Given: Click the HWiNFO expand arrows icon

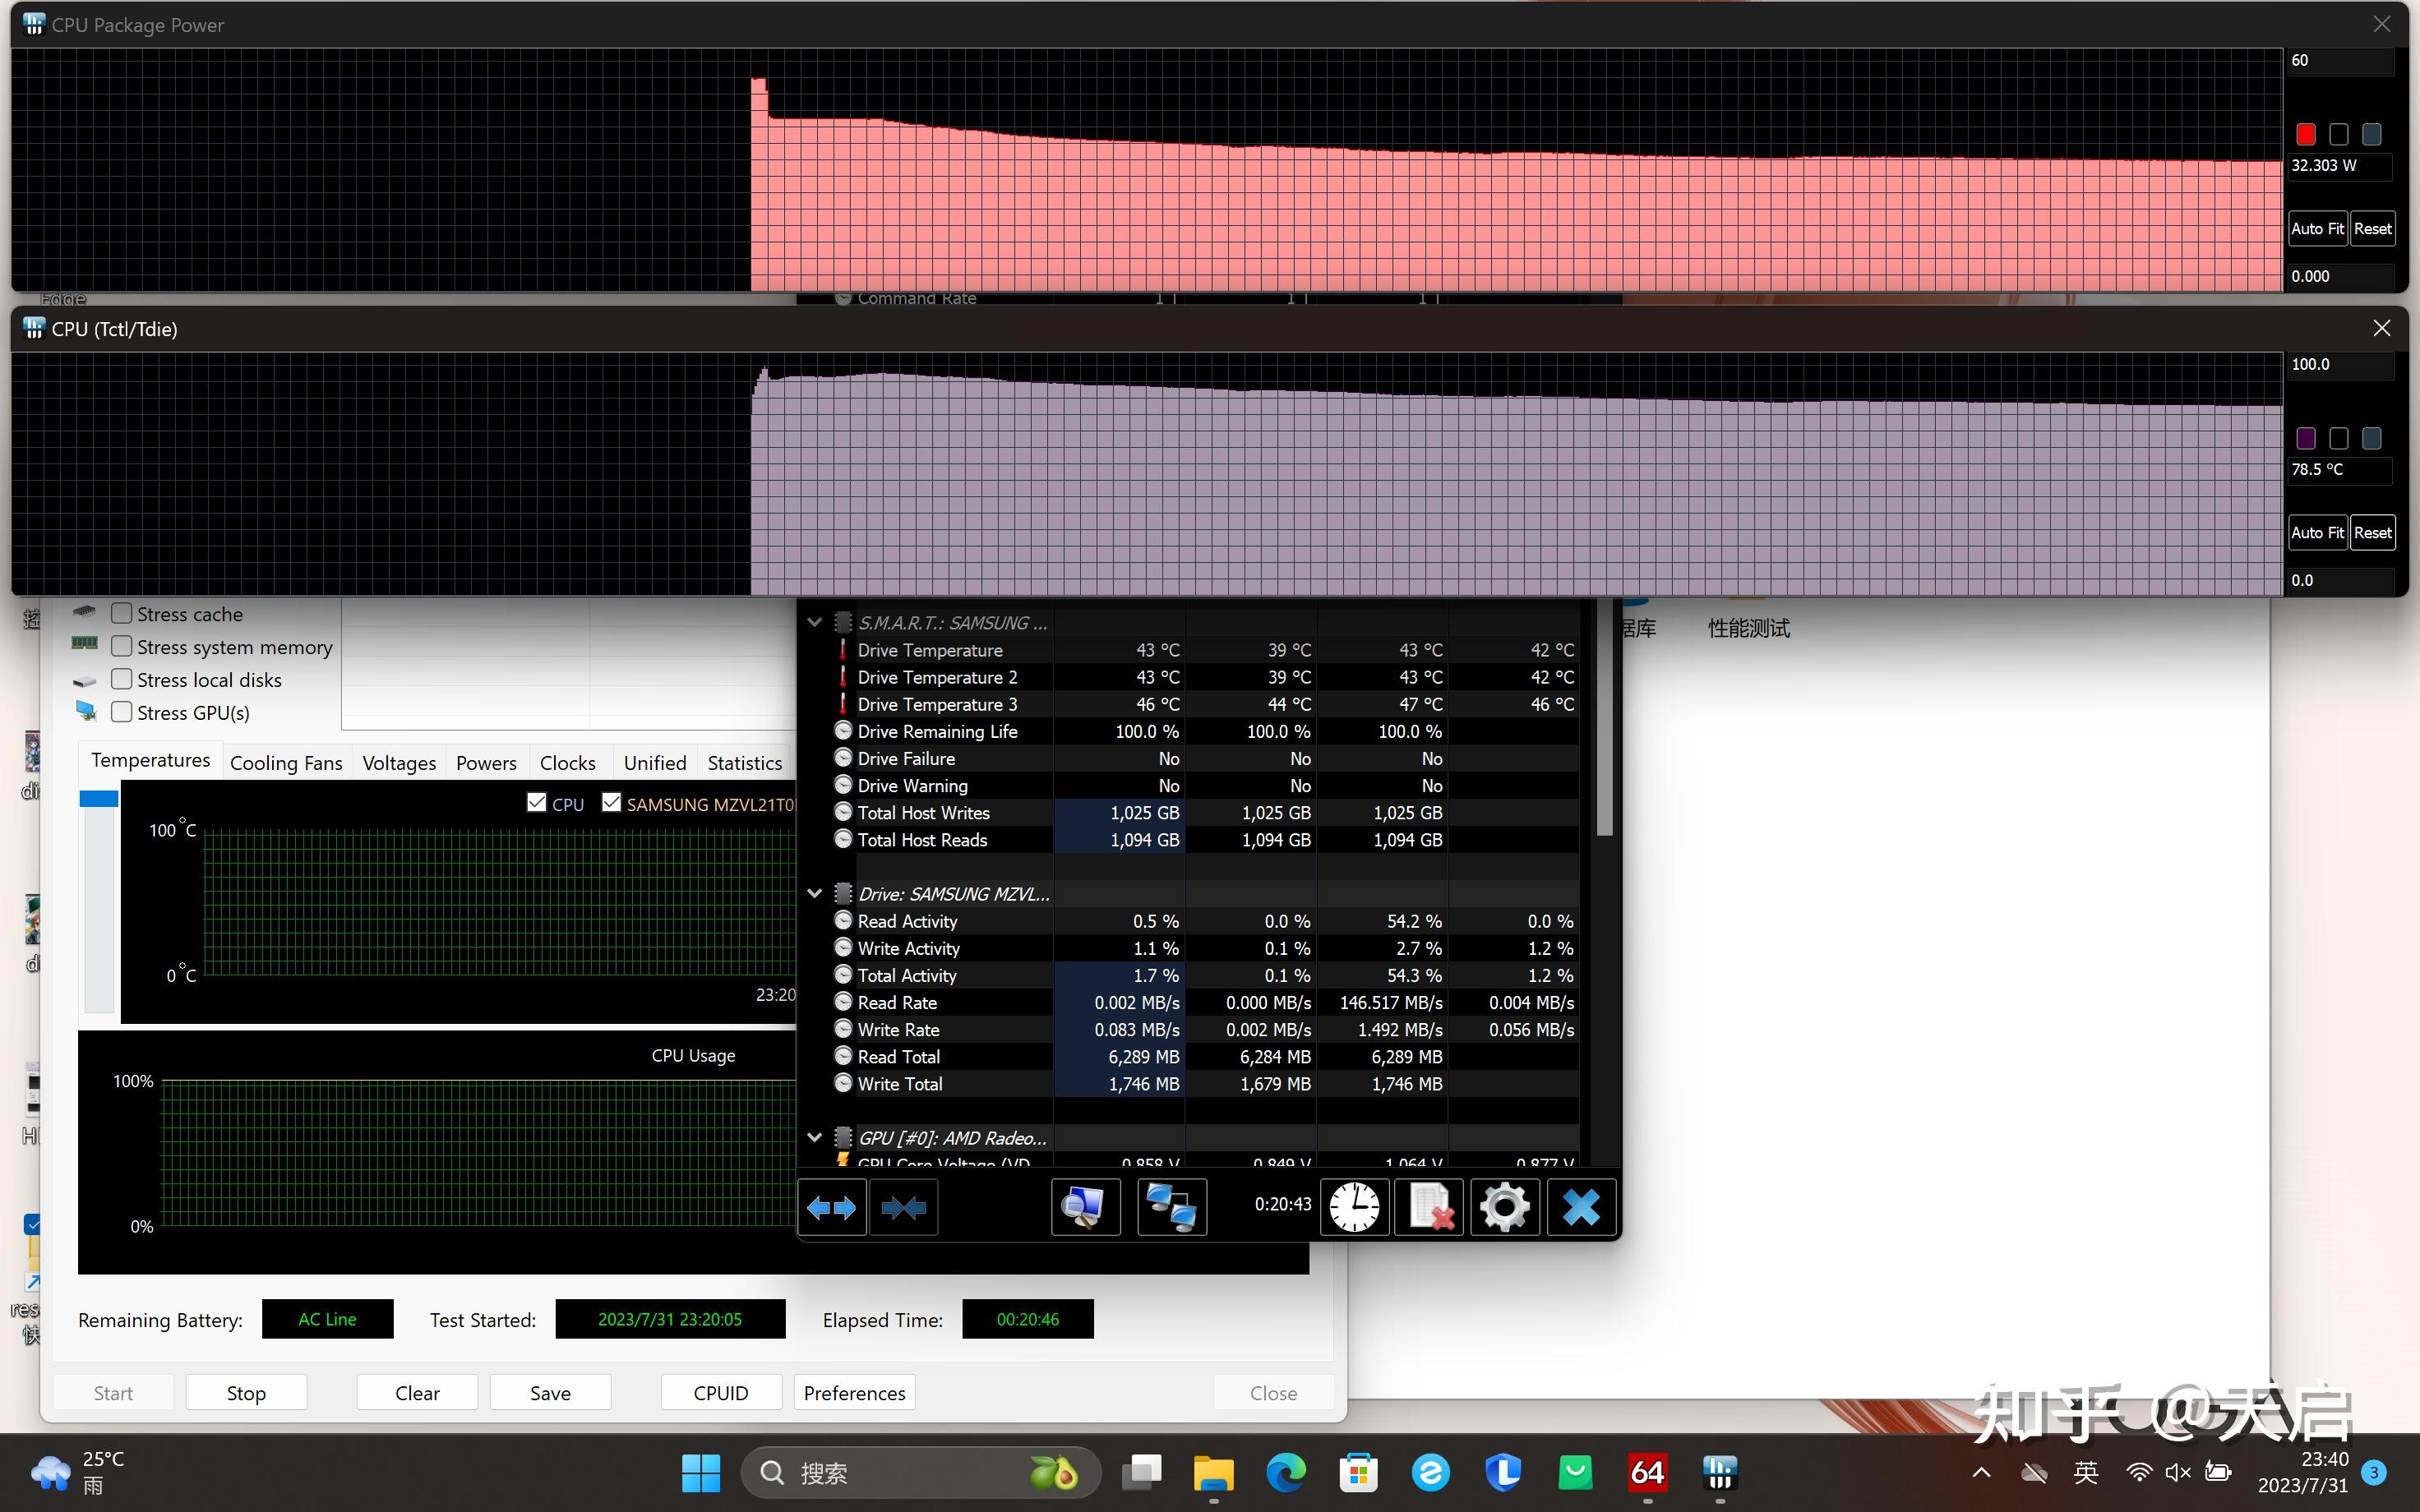Looking at the screenshot, I should (x=831, y=1207).
